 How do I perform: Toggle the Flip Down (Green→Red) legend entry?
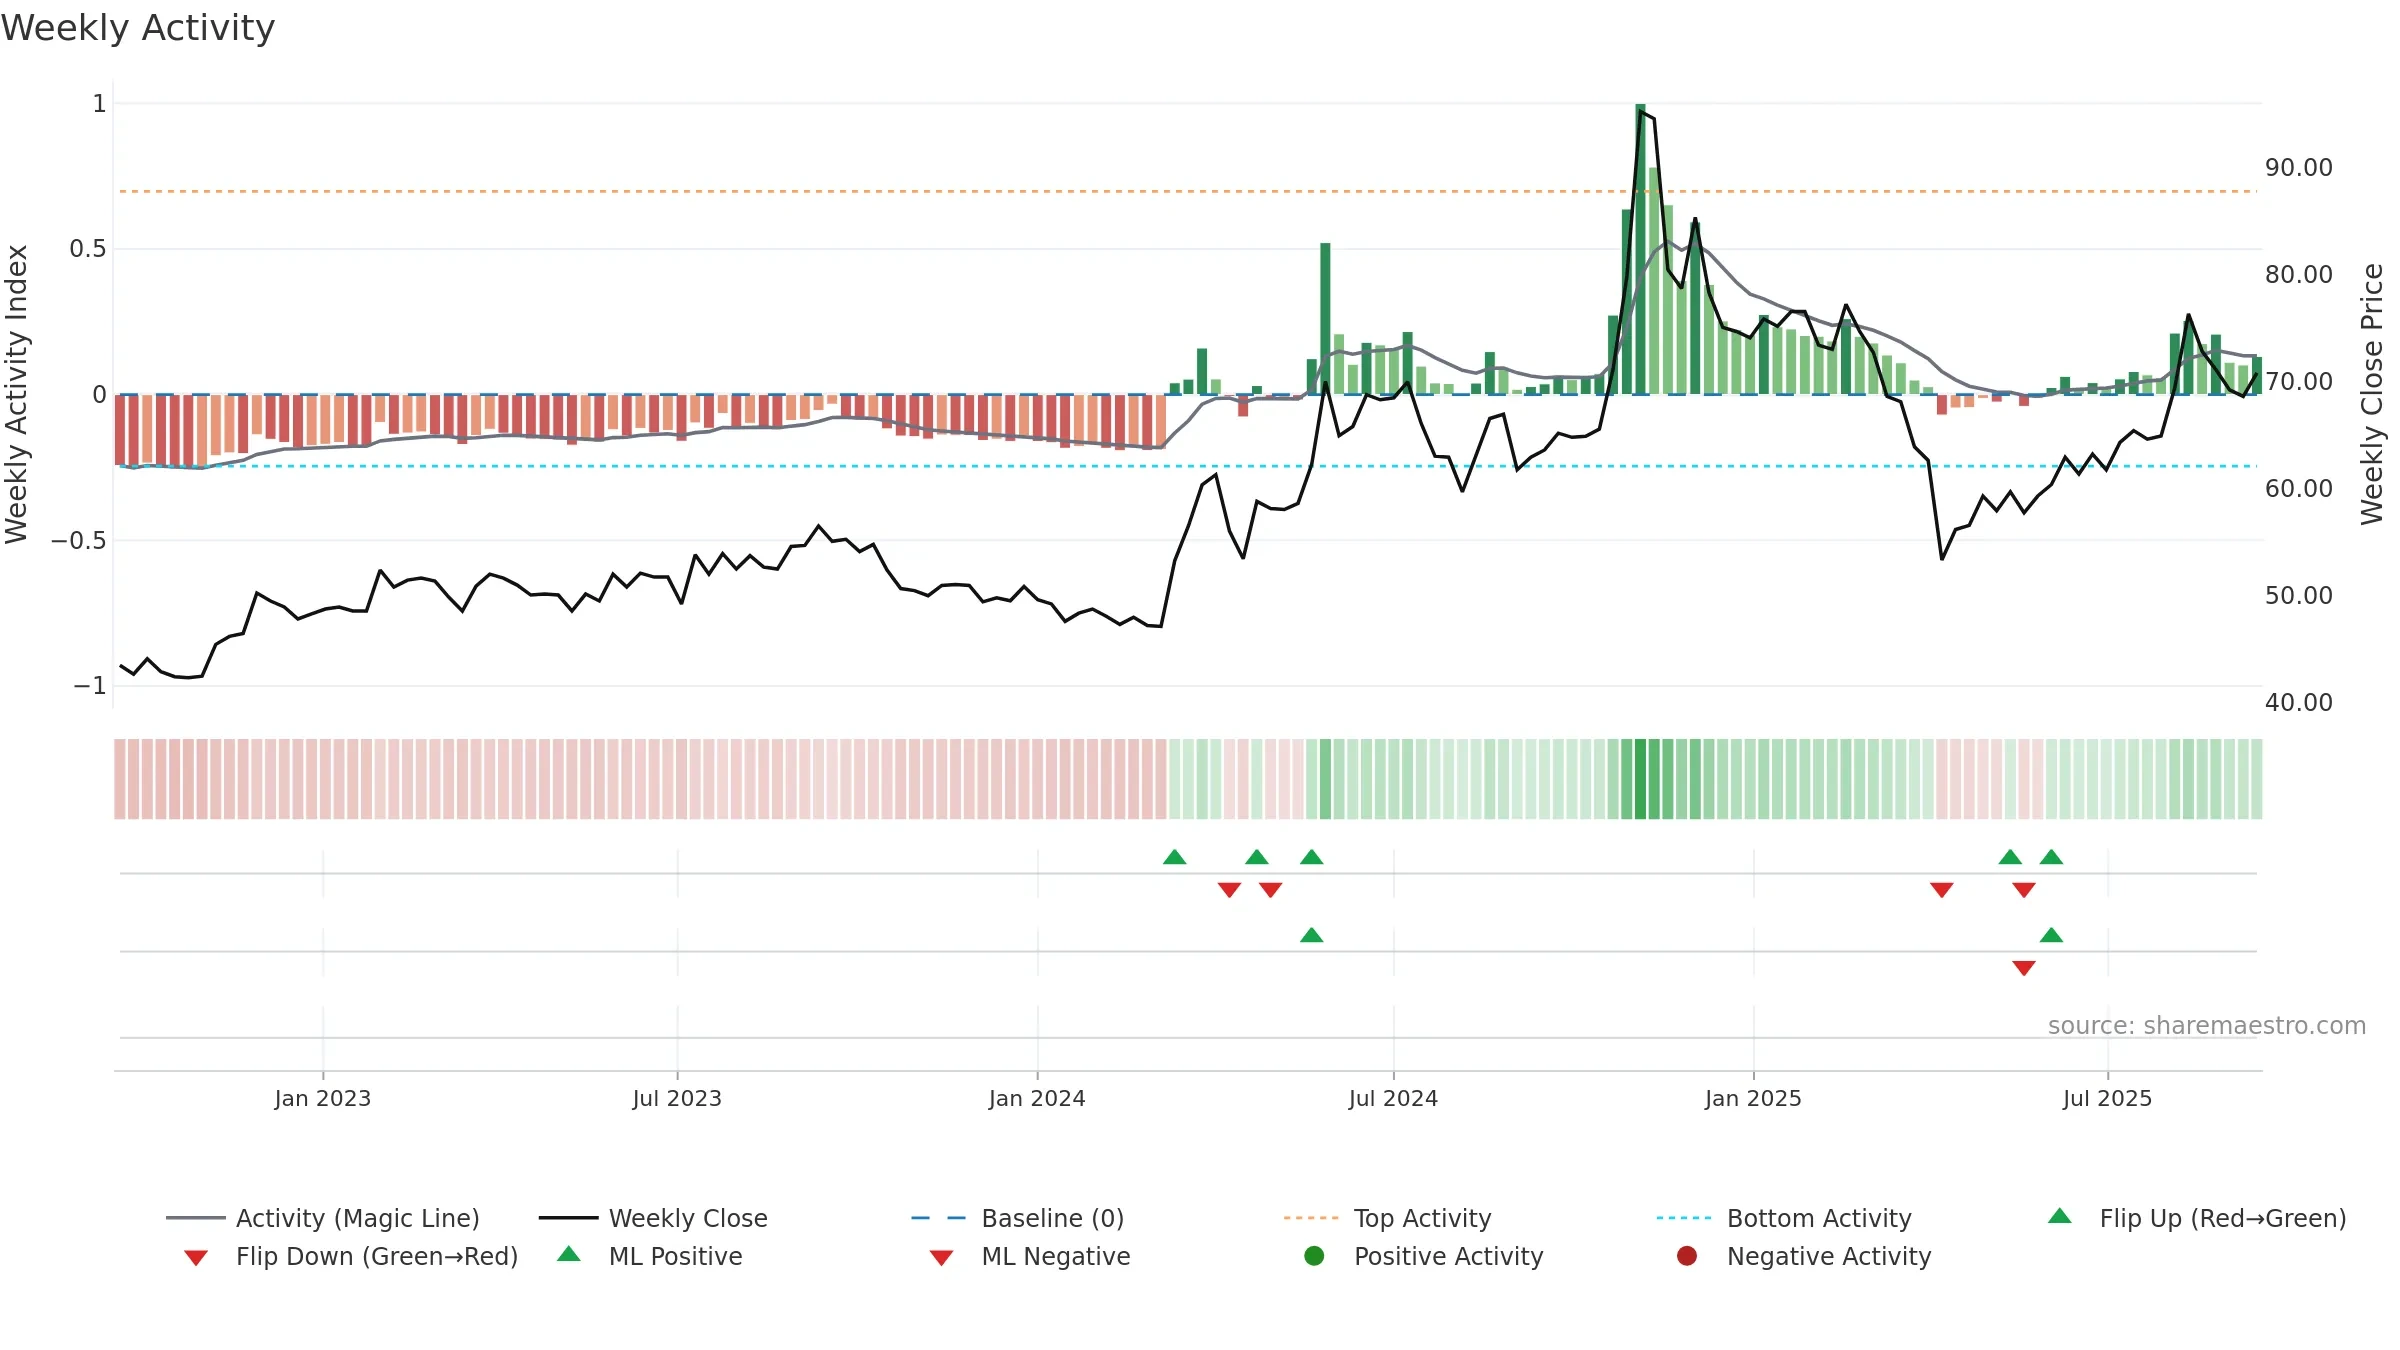tap(350, 1256)
